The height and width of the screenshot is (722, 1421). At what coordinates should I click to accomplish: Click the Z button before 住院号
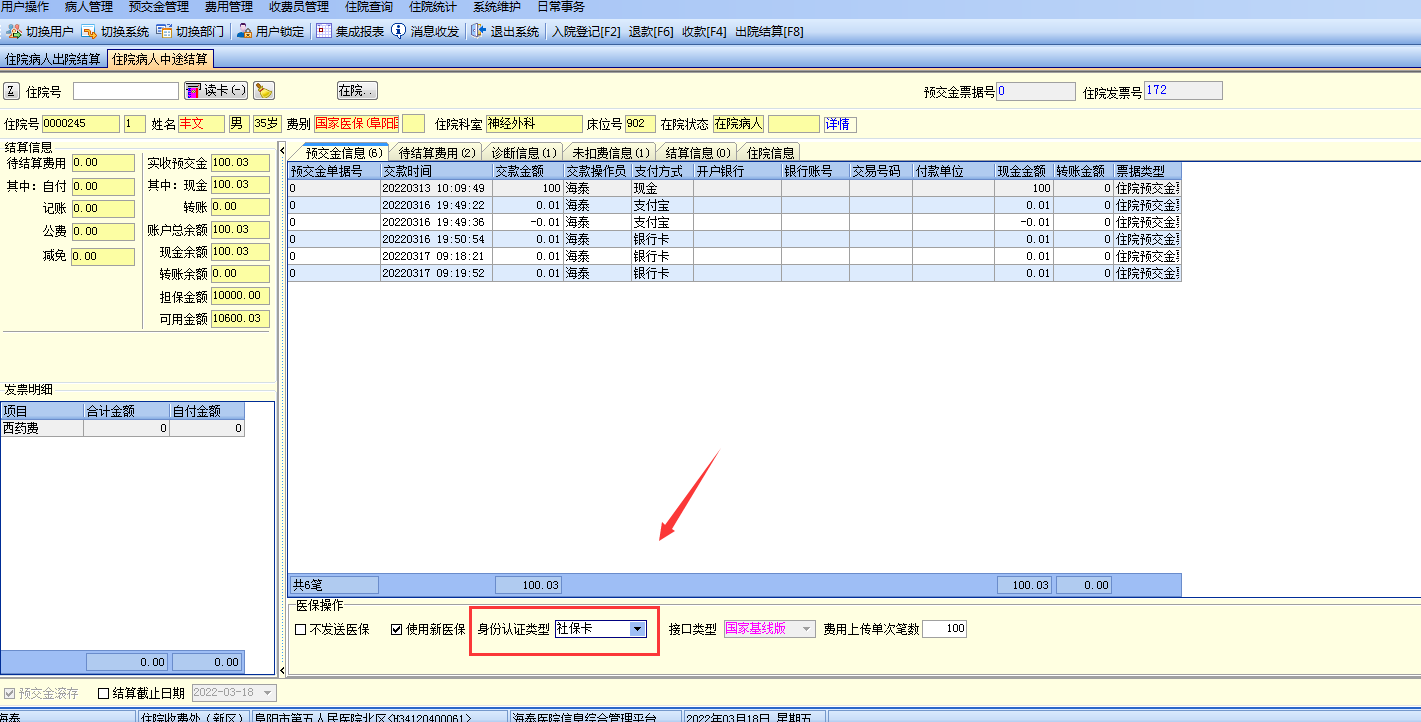pos(11,91)
